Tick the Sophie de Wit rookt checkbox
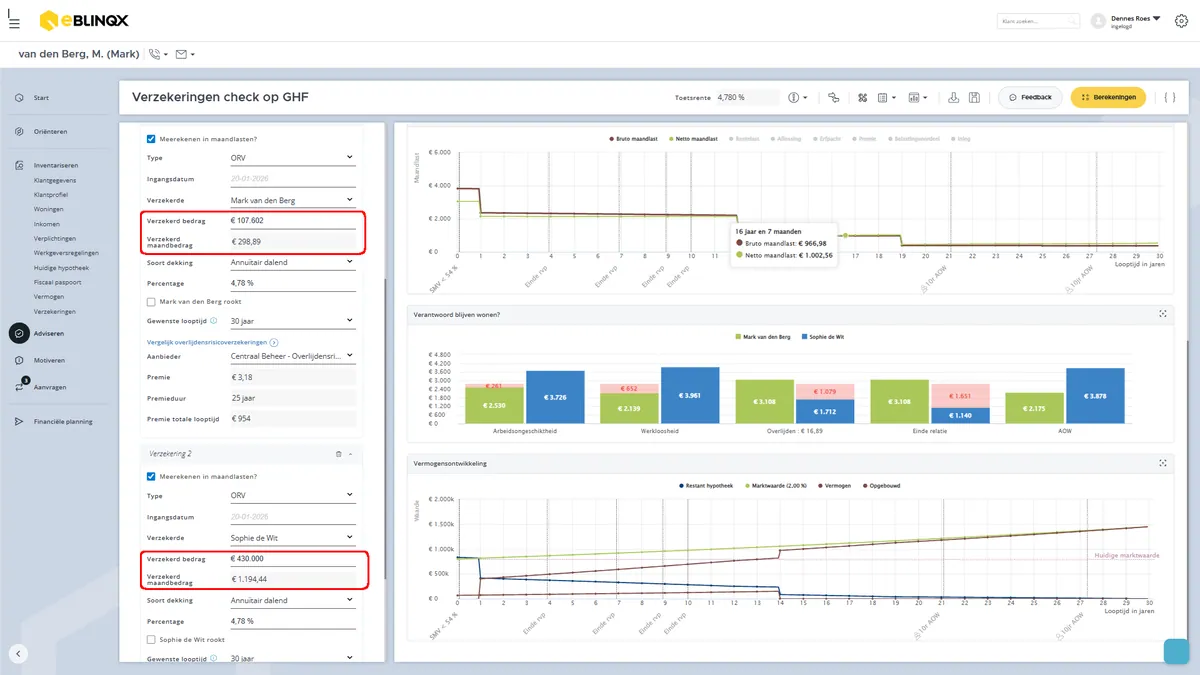Screen dimensions: 1200x675 [x=151, y=639]
